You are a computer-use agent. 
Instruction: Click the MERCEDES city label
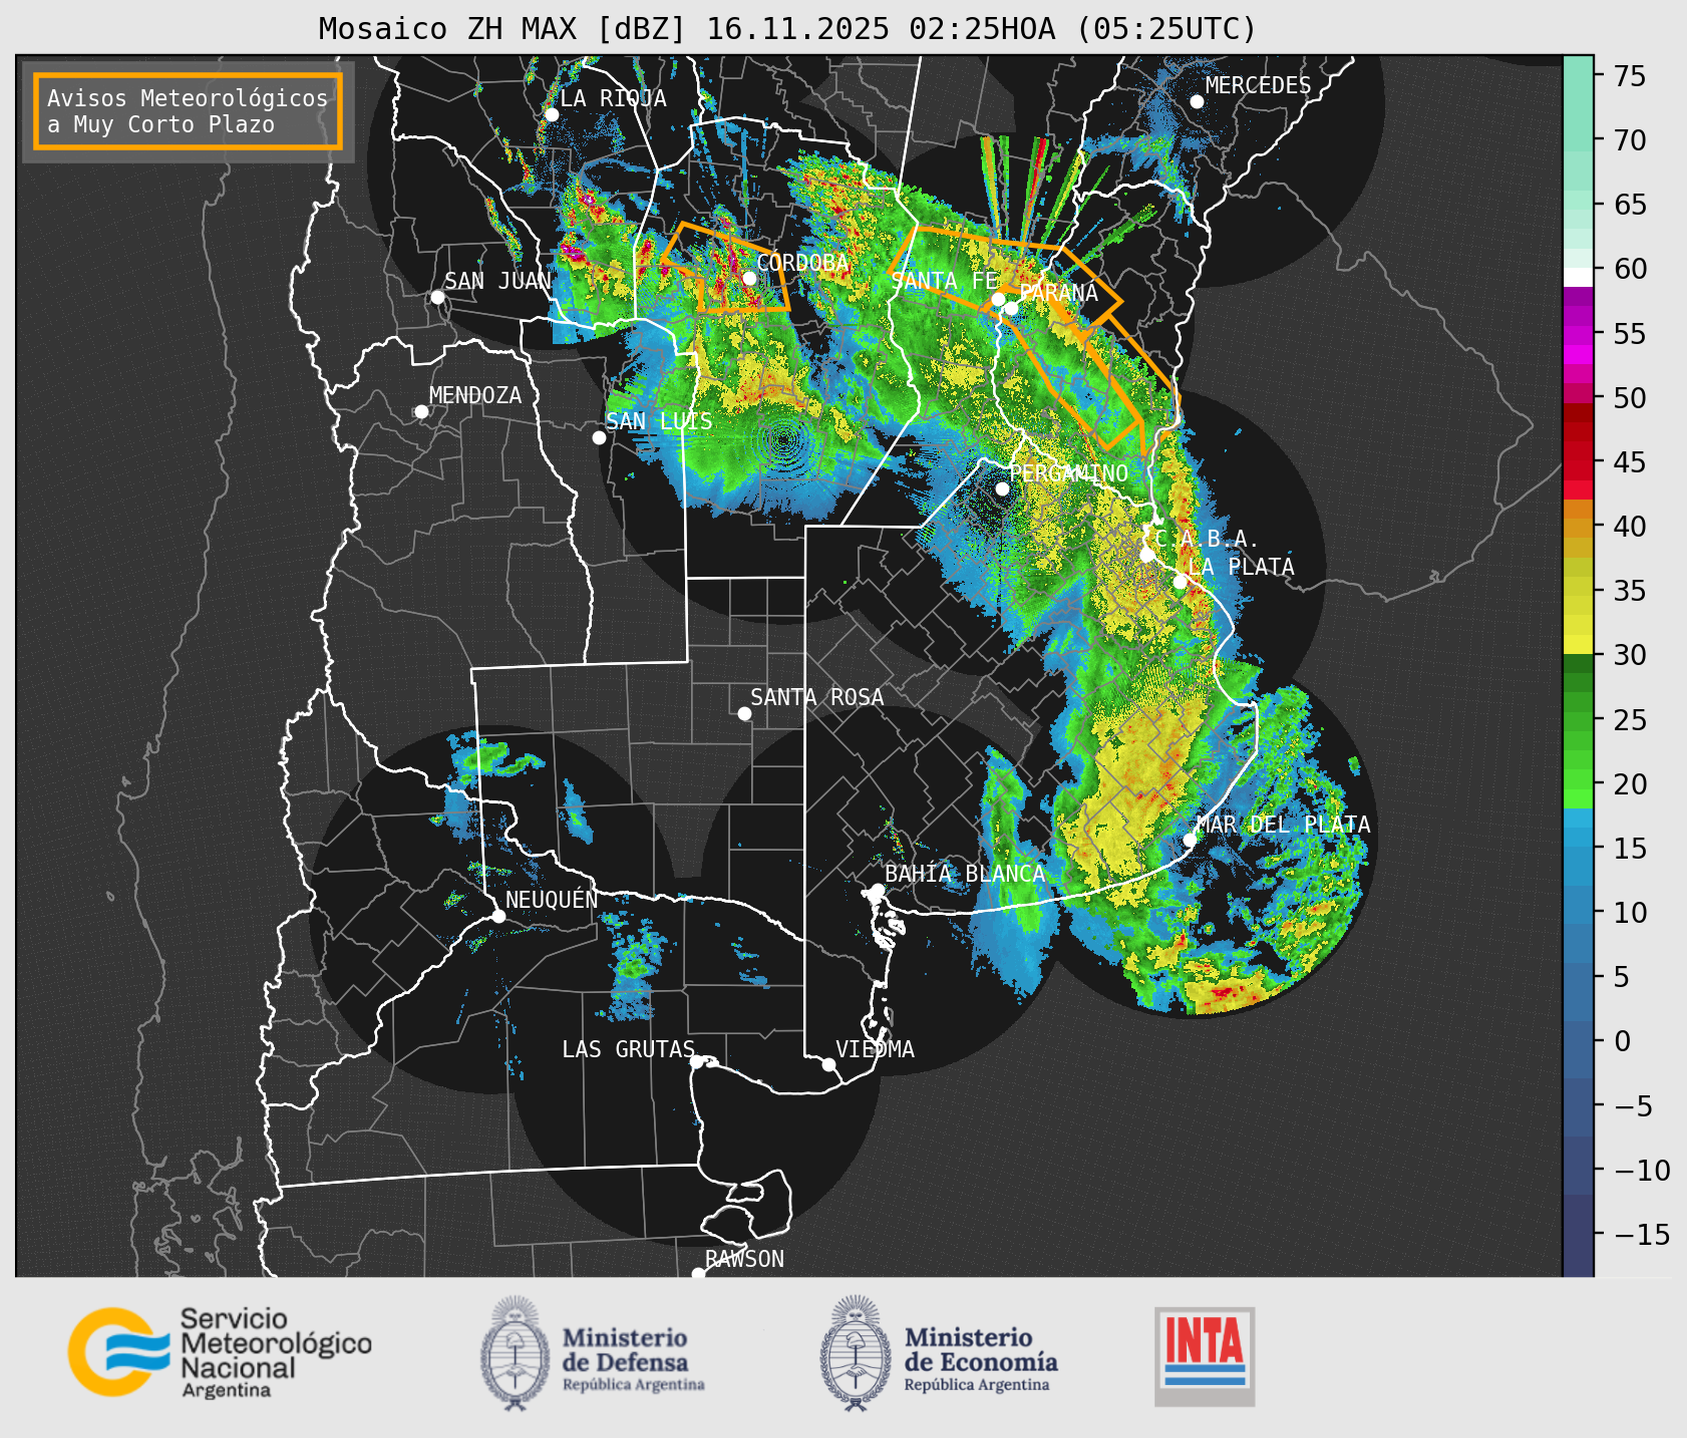click(1258, 86)
